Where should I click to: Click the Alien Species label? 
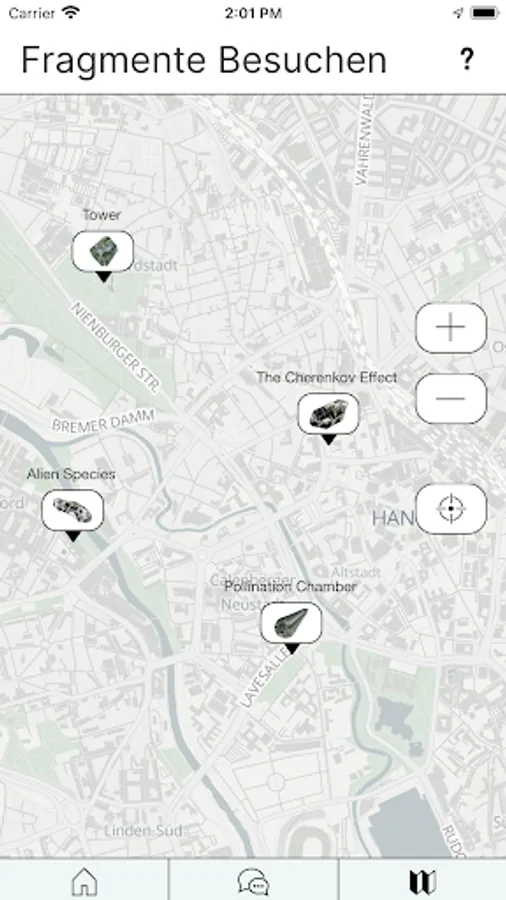click(71, 474)
